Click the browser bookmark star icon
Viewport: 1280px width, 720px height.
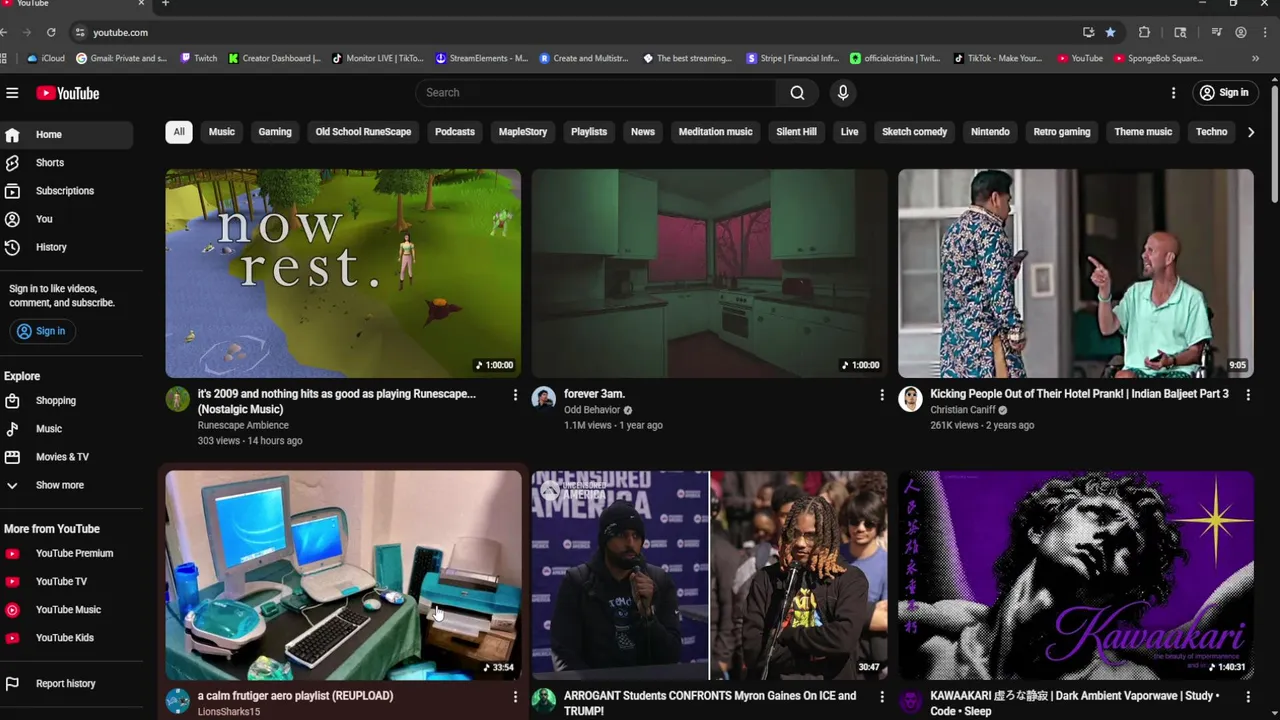(x=1110, y=32)
